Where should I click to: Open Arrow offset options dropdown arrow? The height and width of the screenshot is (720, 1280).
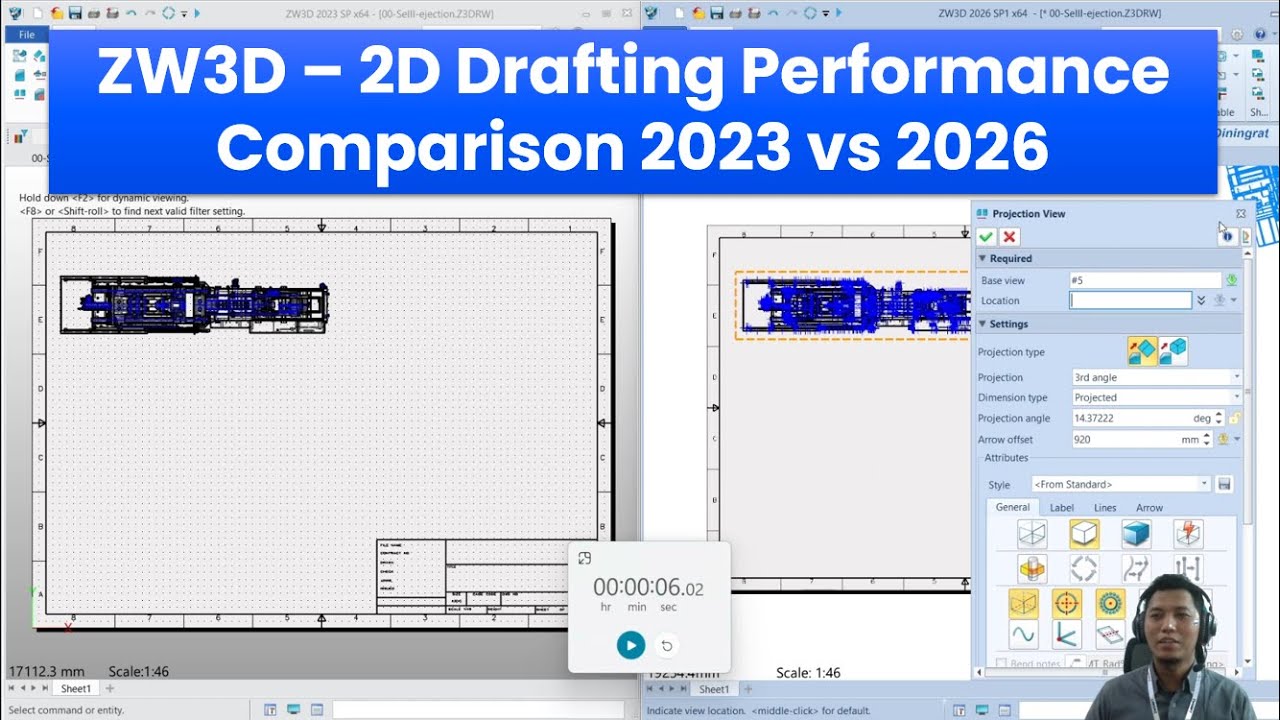(1236, 439)
